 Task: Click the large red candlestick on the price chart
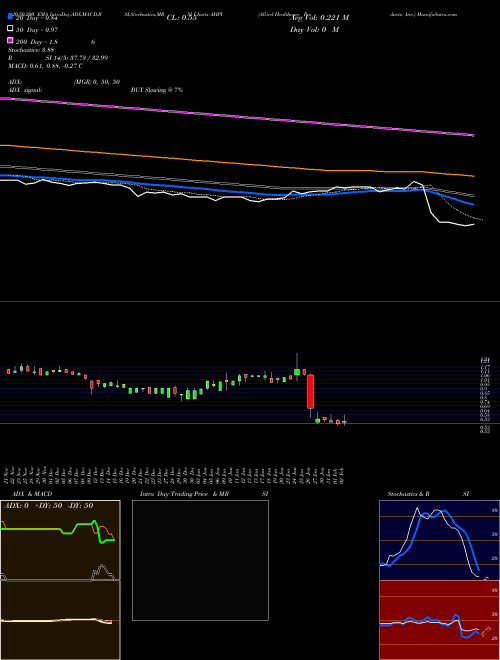[311, 391]
